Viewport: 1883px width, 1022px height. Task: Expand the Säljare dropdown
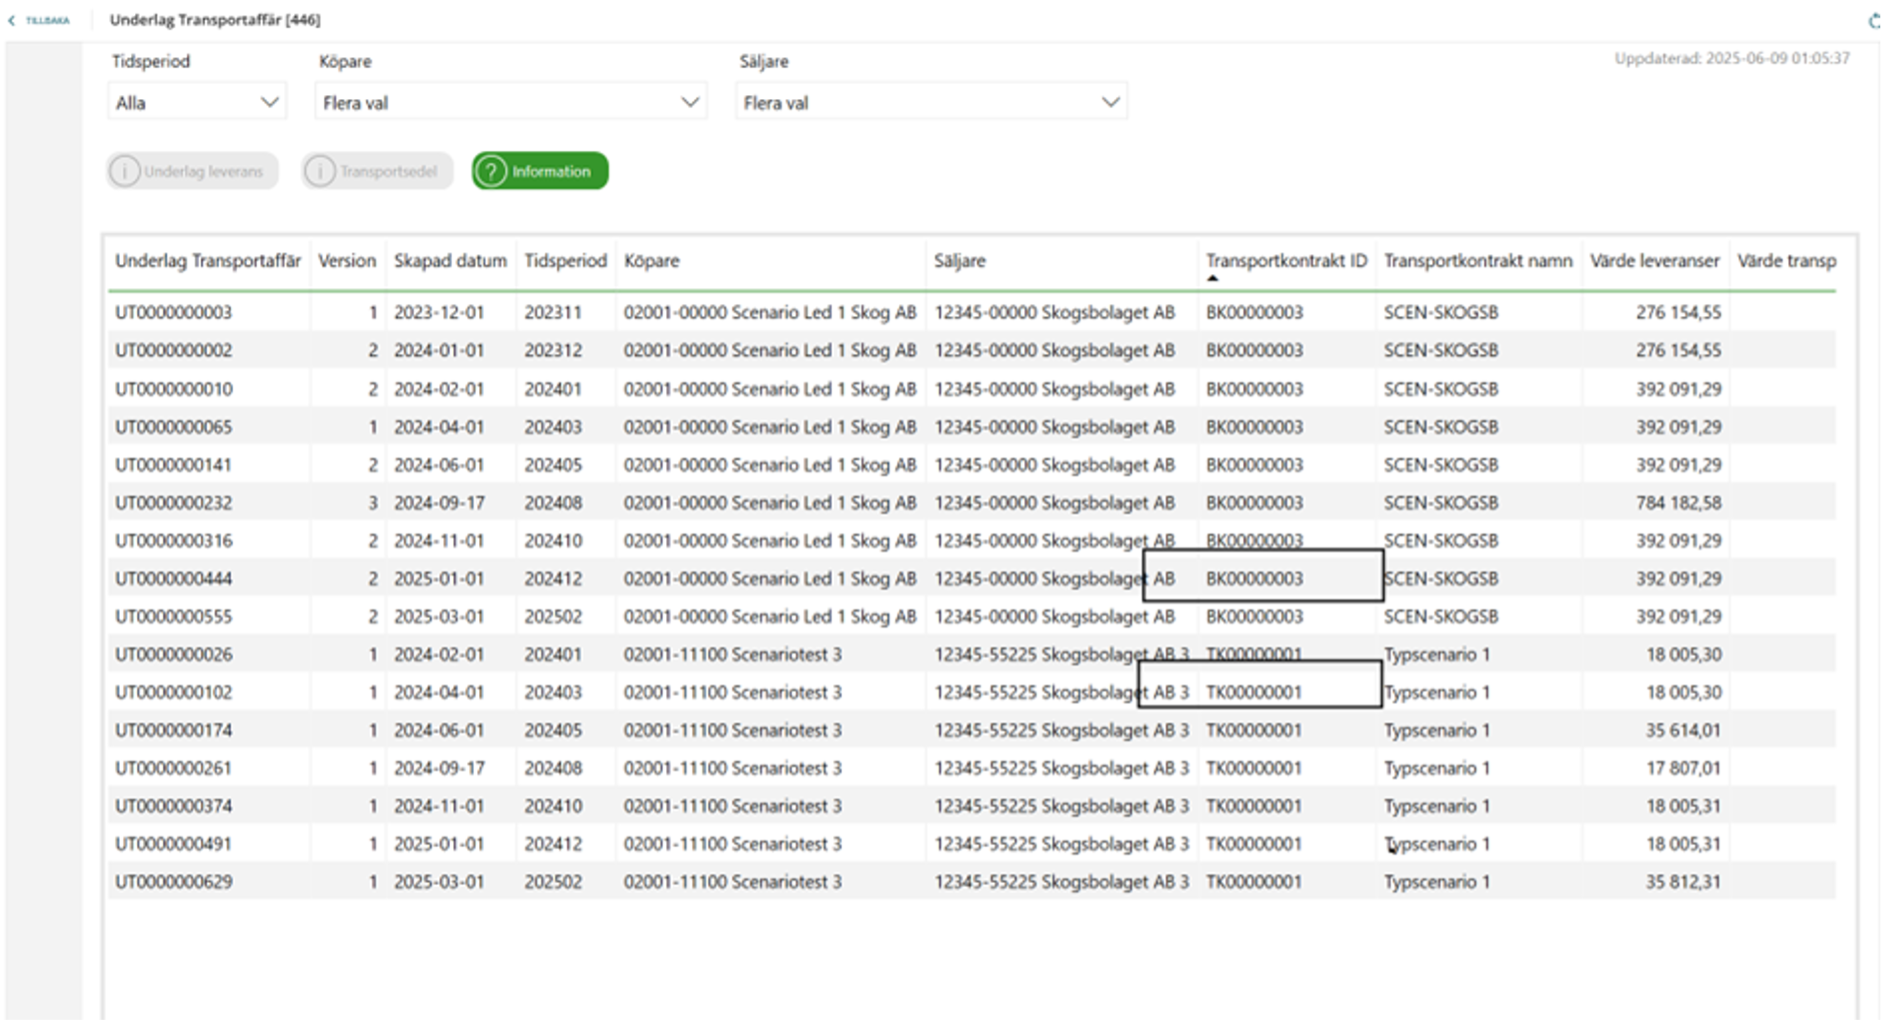[931, 102]
